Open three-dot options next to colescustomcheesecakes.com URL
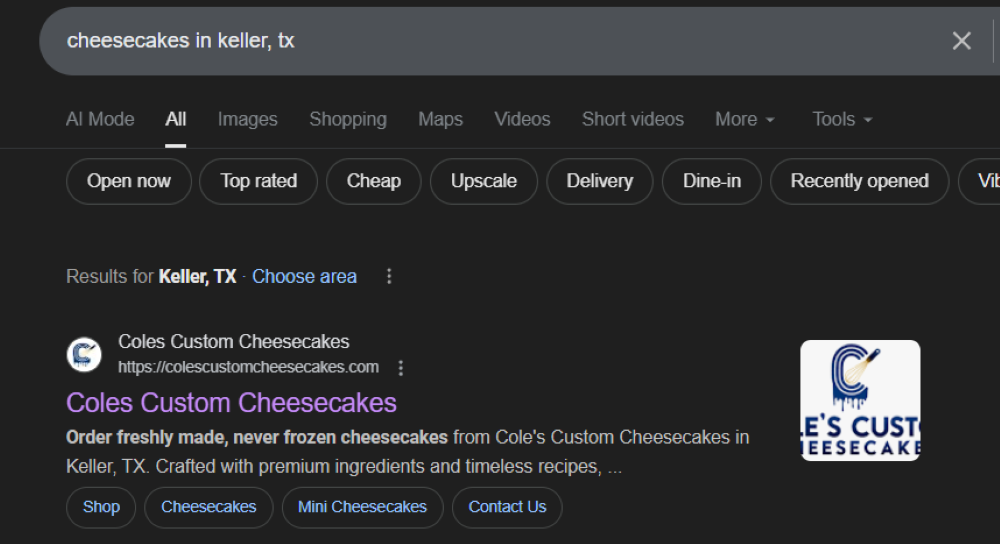 pos(401,367)
